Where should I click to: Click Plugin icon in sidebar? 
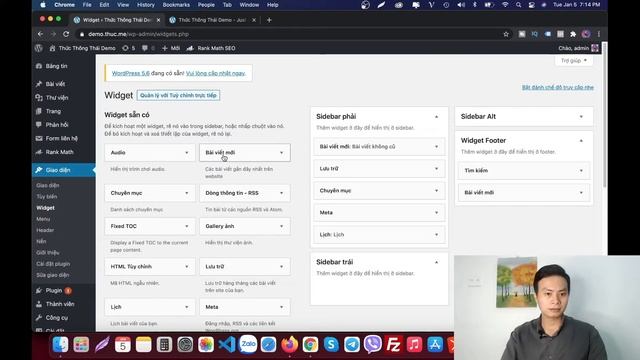39,290
